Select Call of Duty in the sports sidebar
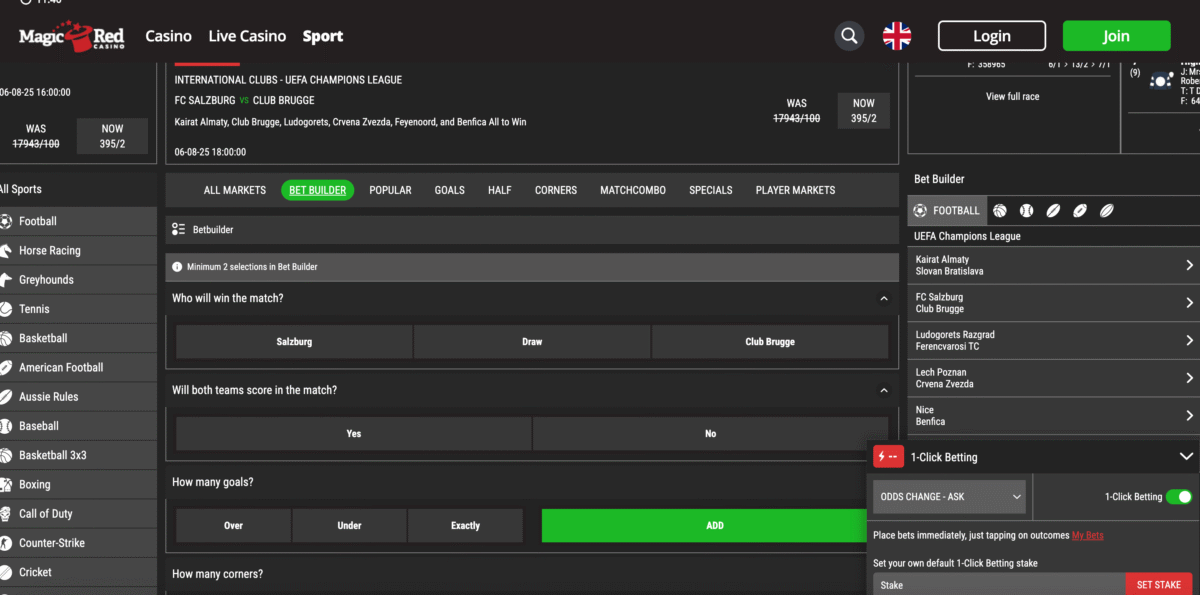The height and width of the screenshot is (595, 1200). [78, 514]
